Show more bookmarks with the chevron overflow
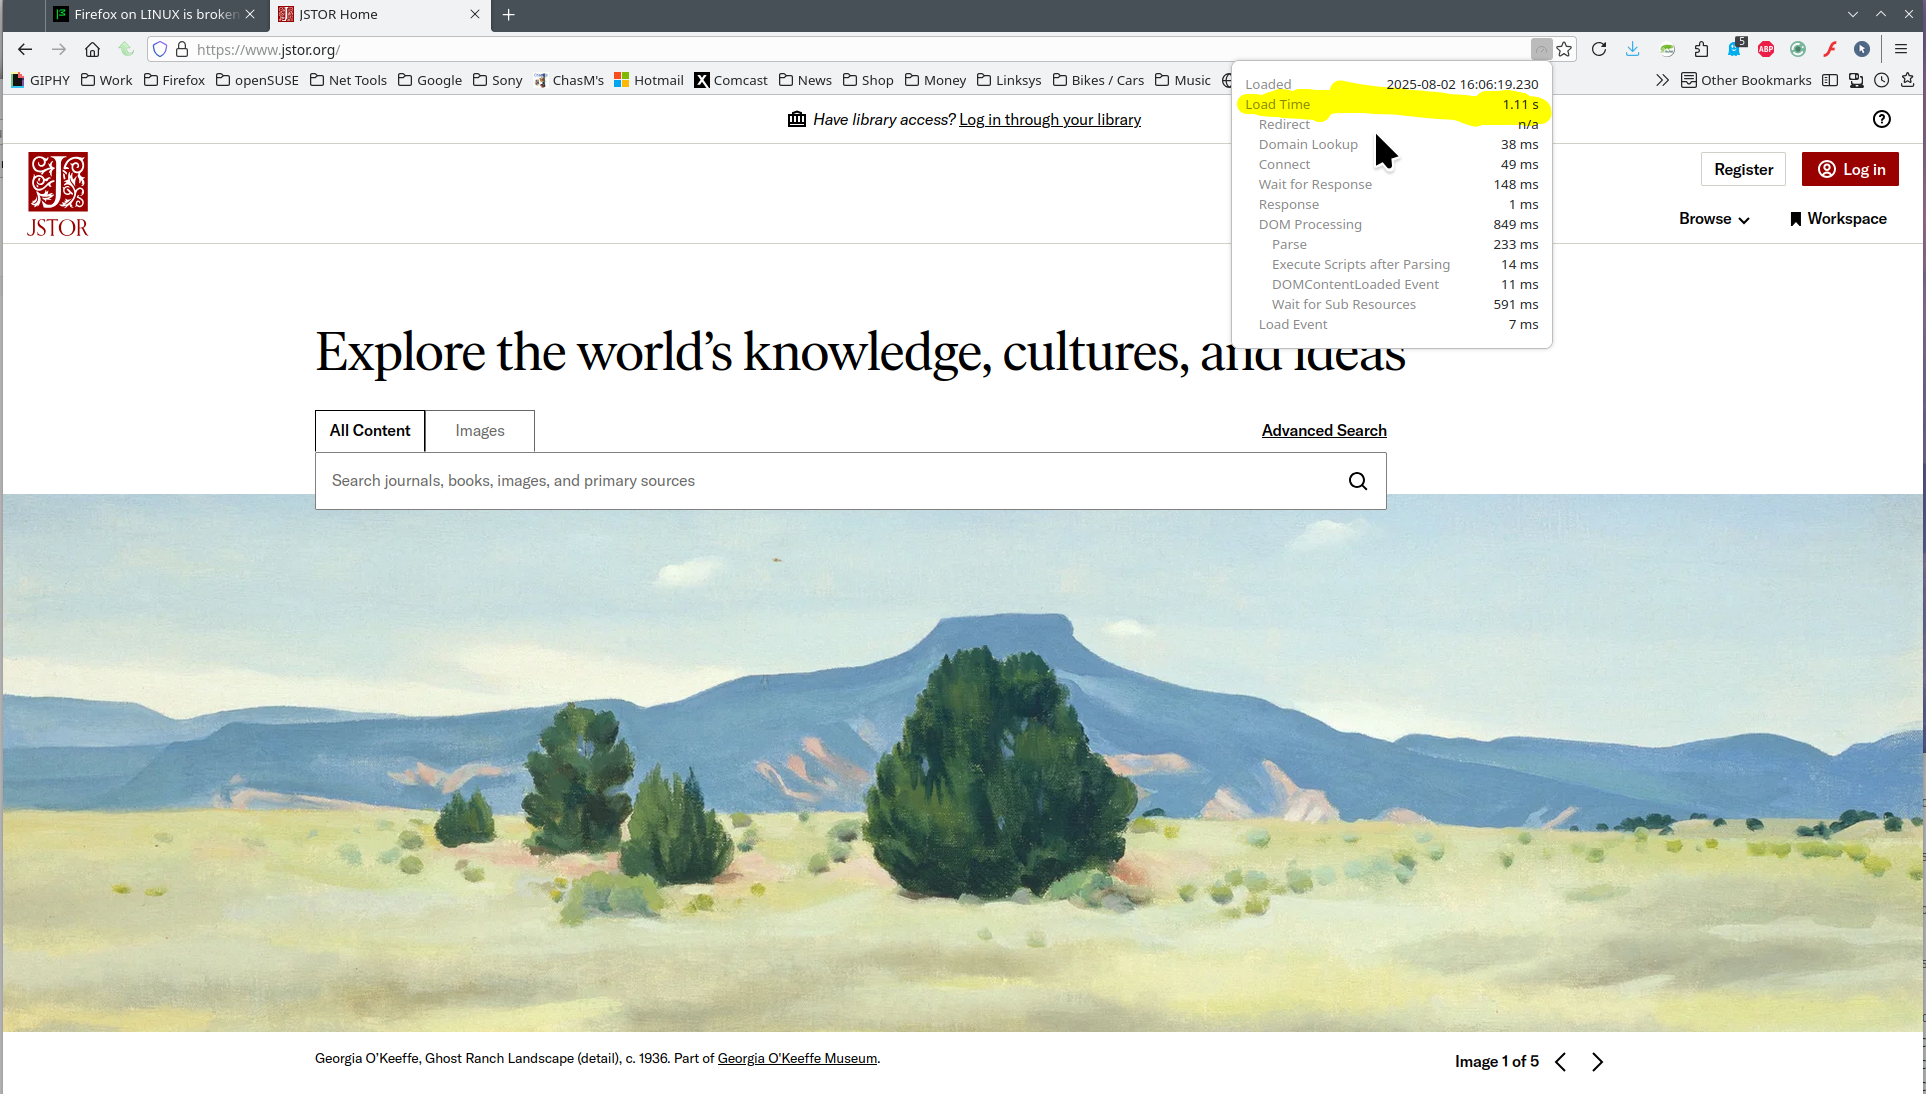1926x1094 pixels. [x=1662, y=80]
